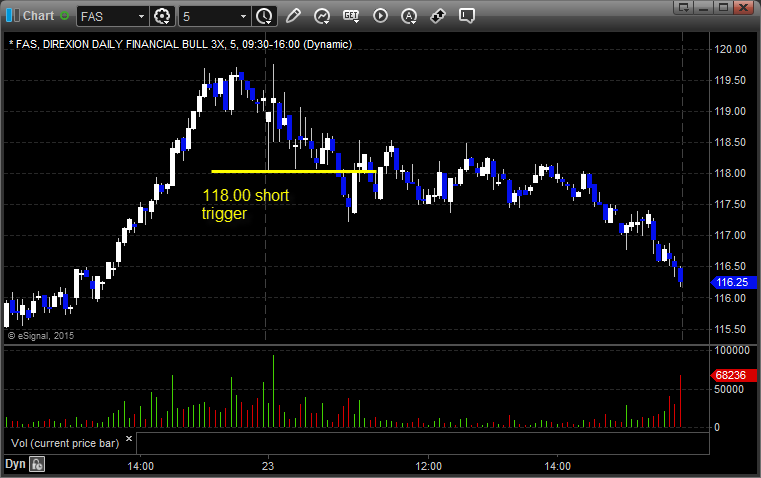Close the Vol current price bar panel
Image resolution: width=761 pixels, height=478 pixels.
point(129,439)
